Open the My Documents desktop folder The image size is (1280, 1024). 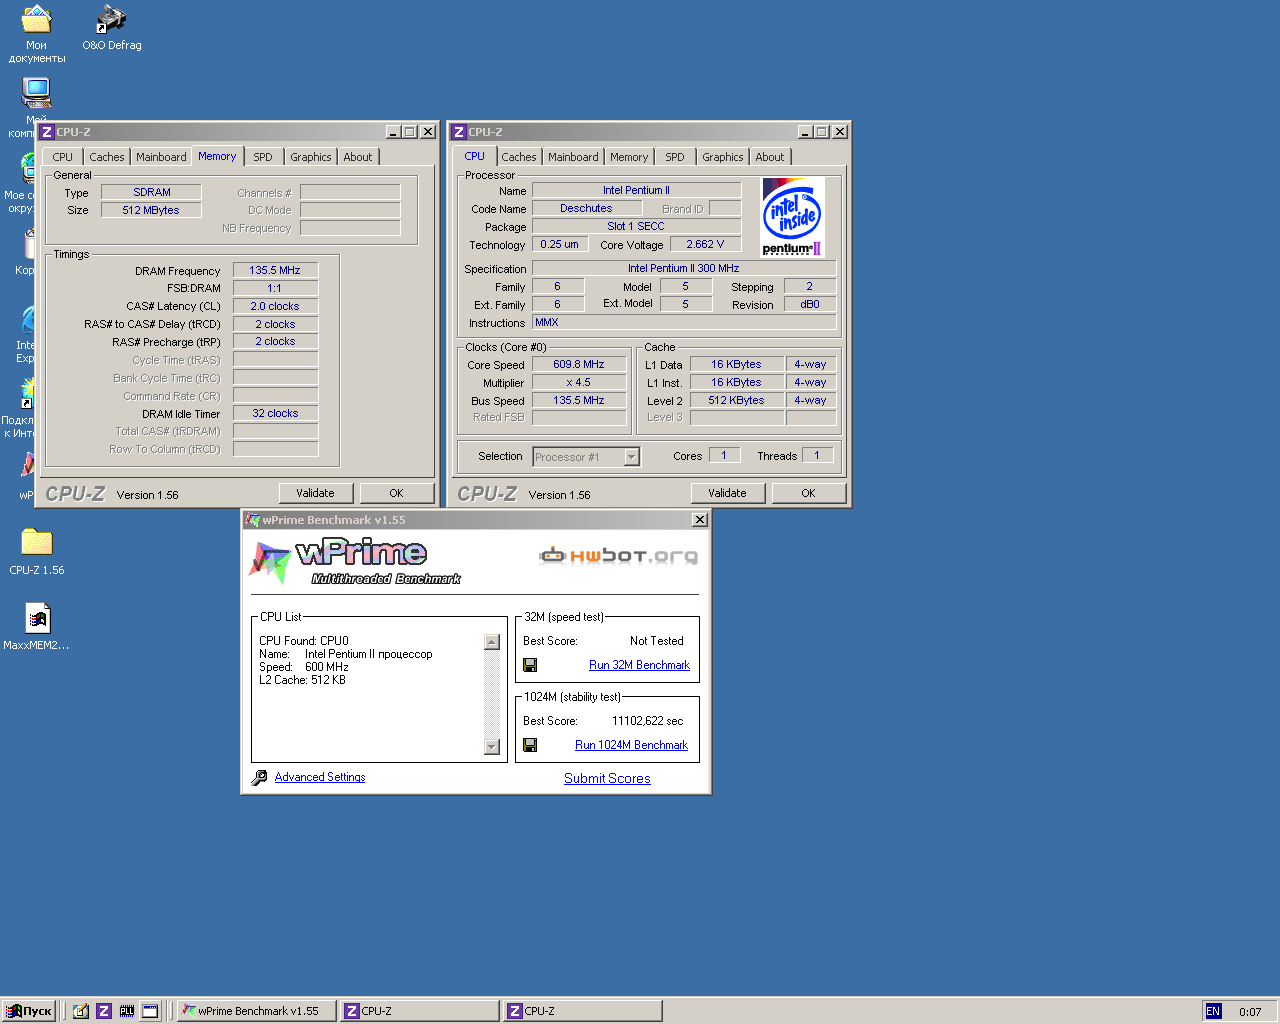[36, 33]
